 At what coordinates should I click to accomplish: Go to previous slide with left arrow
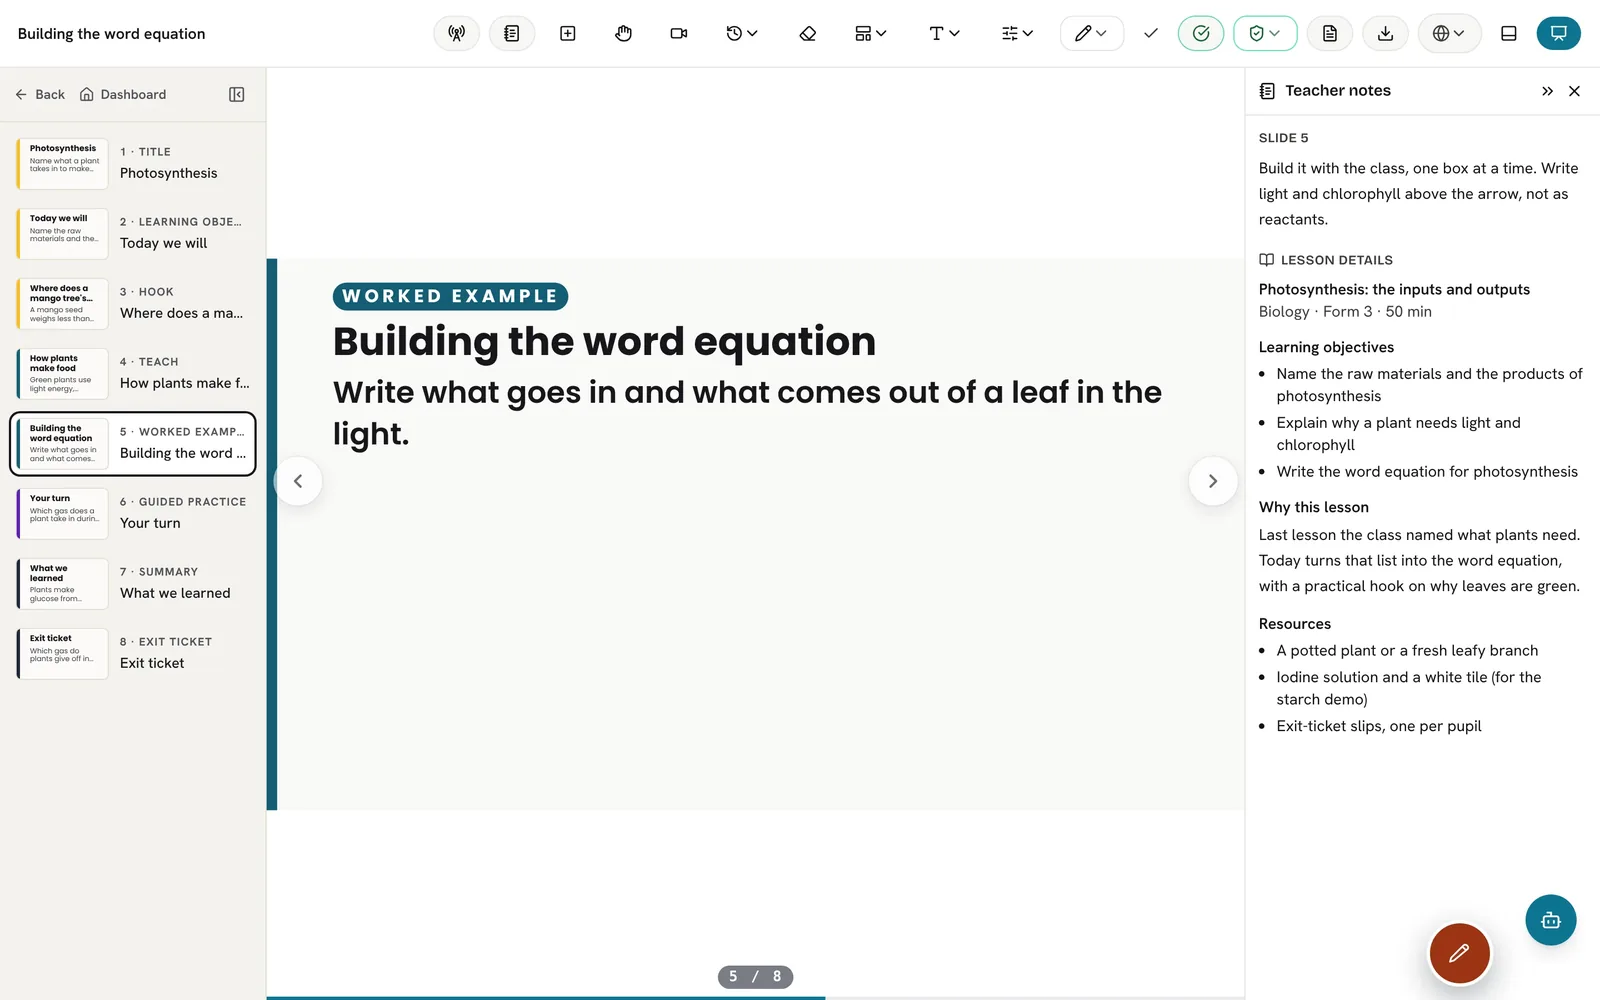pos(298,481)
